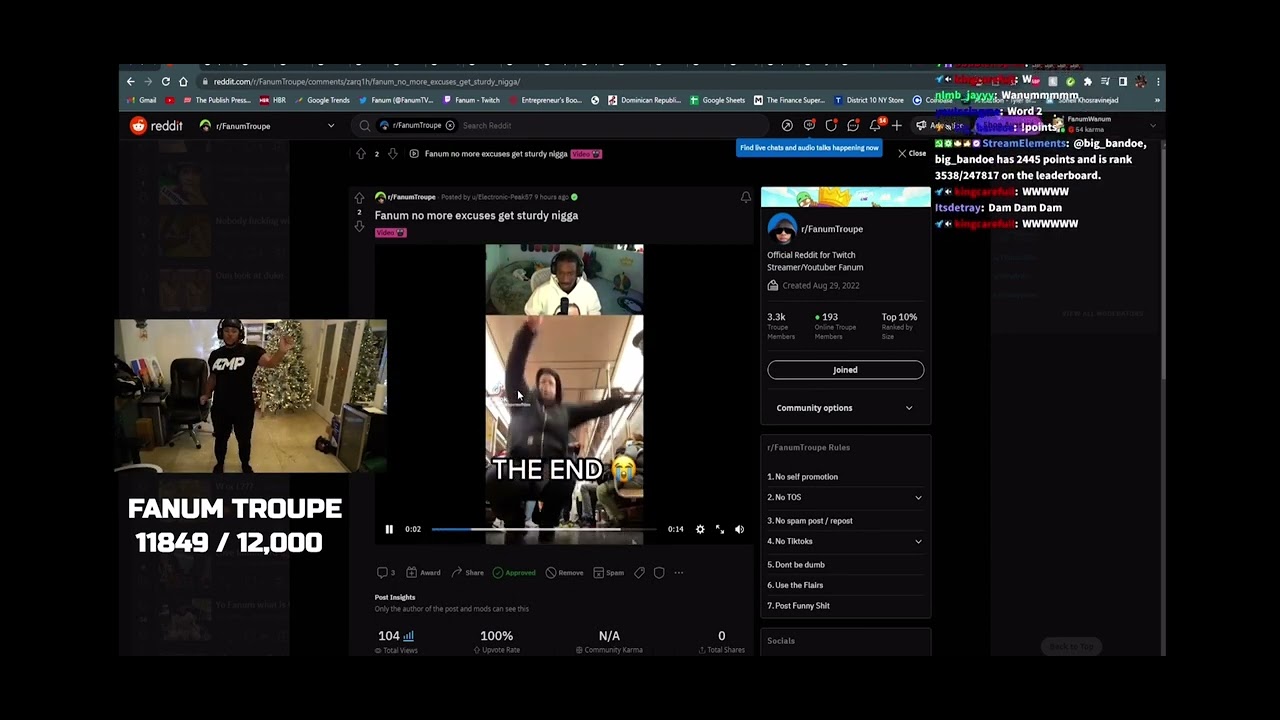
Task: Open the comments bubble showing 3
Action: [x=385, y=573]
